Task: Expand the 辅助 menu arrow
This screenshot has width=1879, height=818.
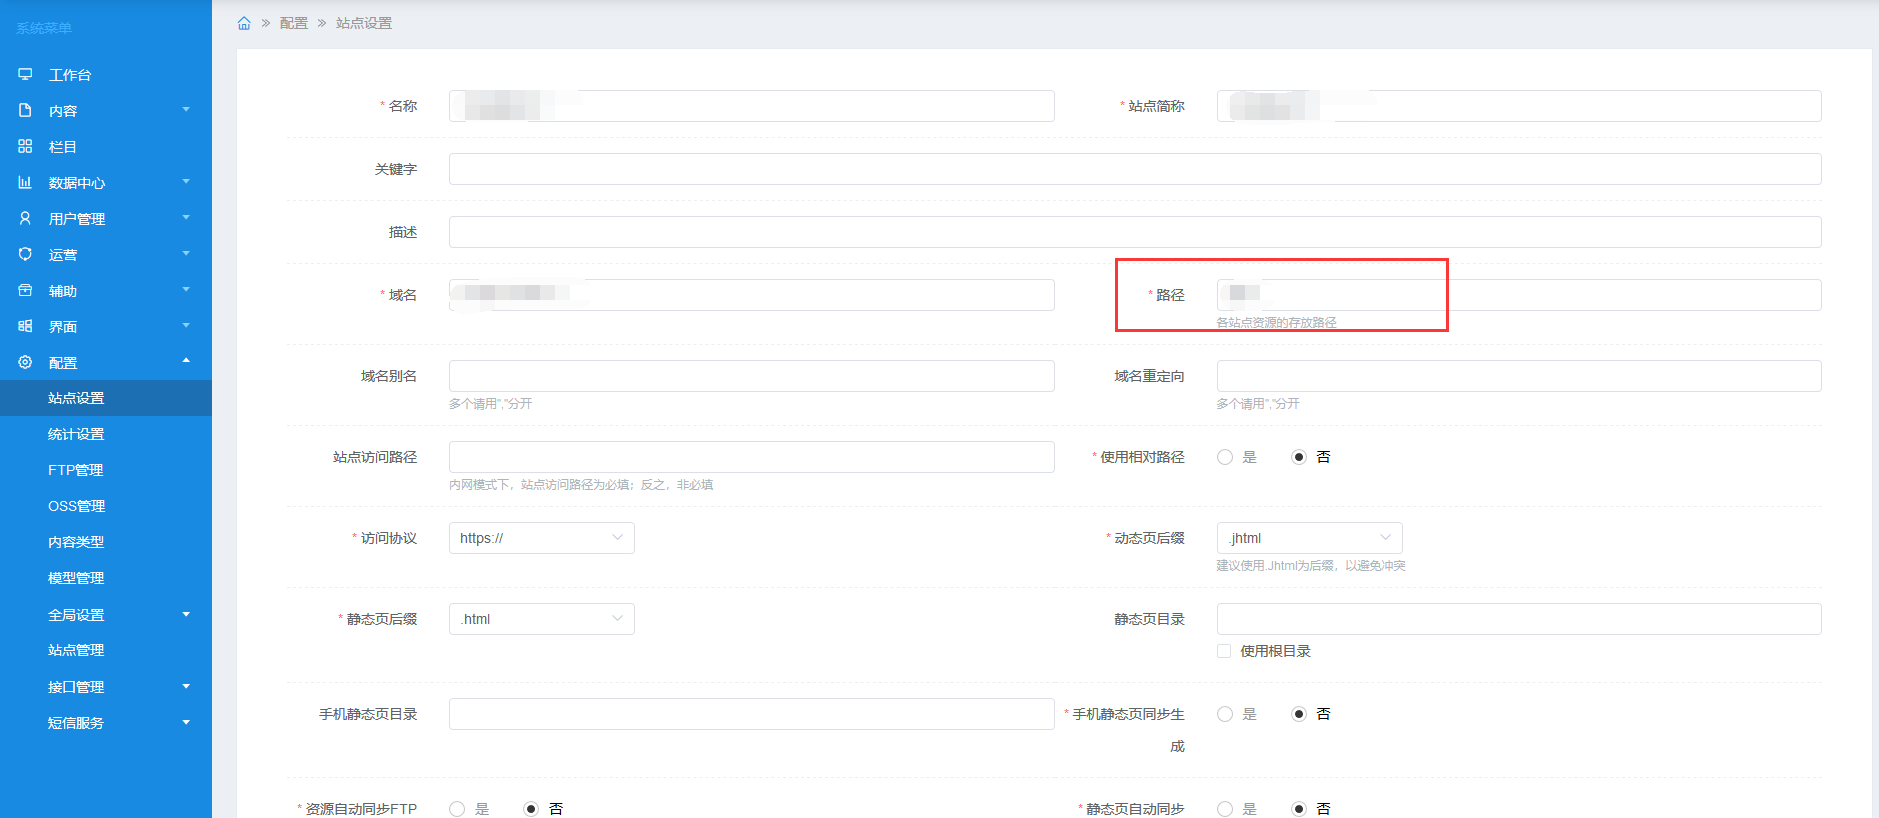Action: click(x=186, y=289)
